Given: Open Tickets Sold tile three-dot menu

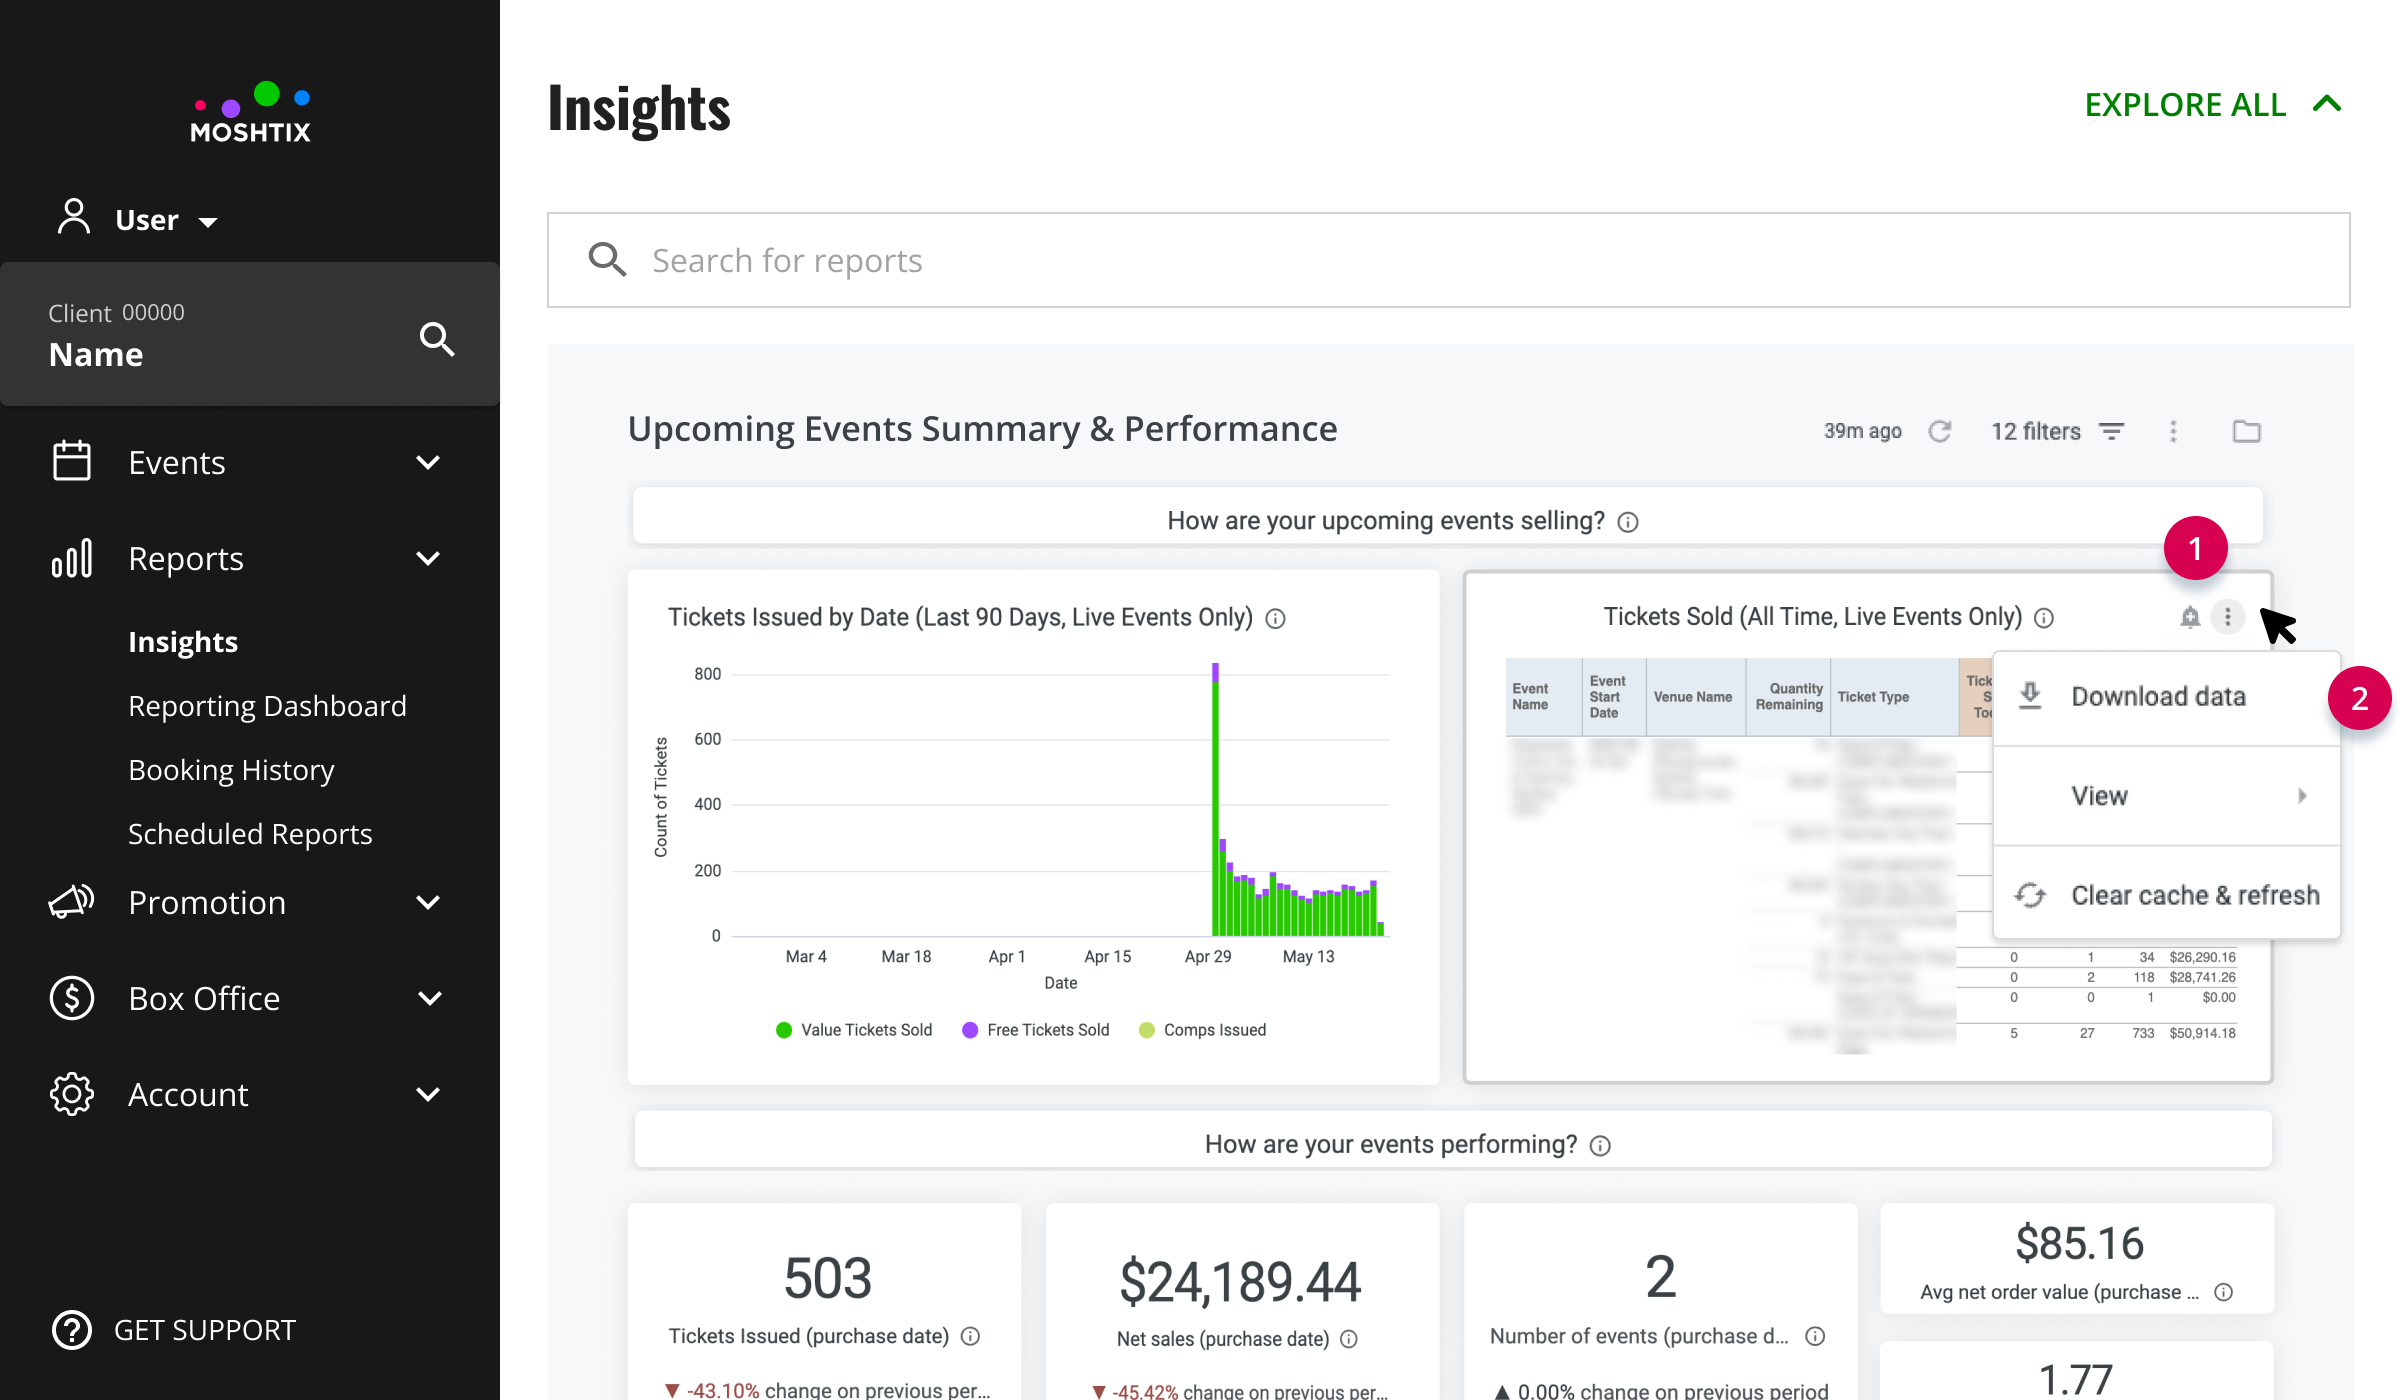Looking at the screenshot, I should 2227,617.
